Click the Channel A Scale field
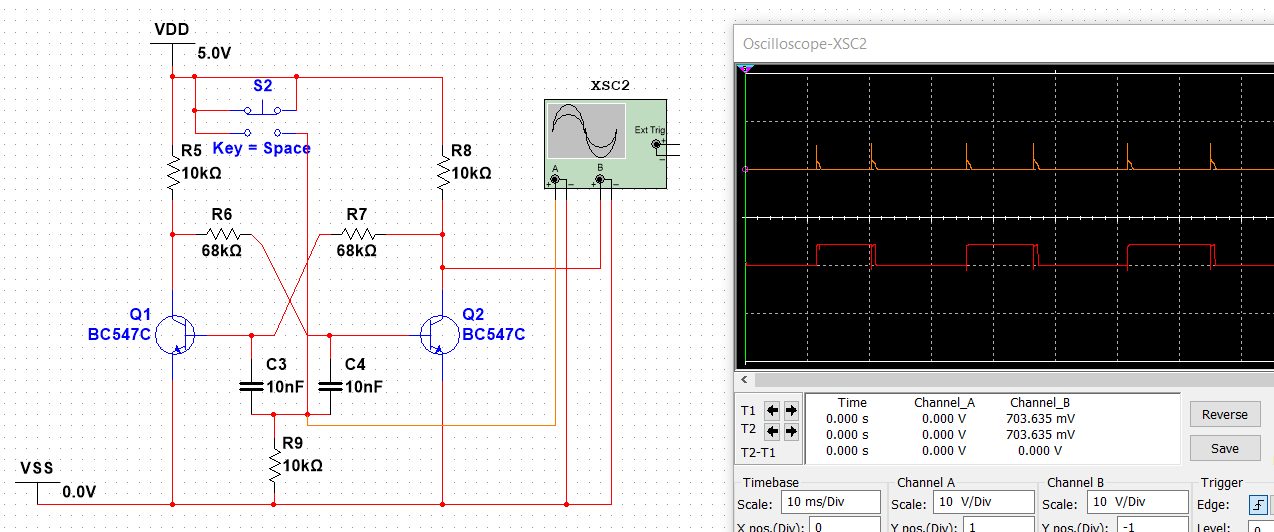Screen dimensions: 1274x532 coord(984,503)
